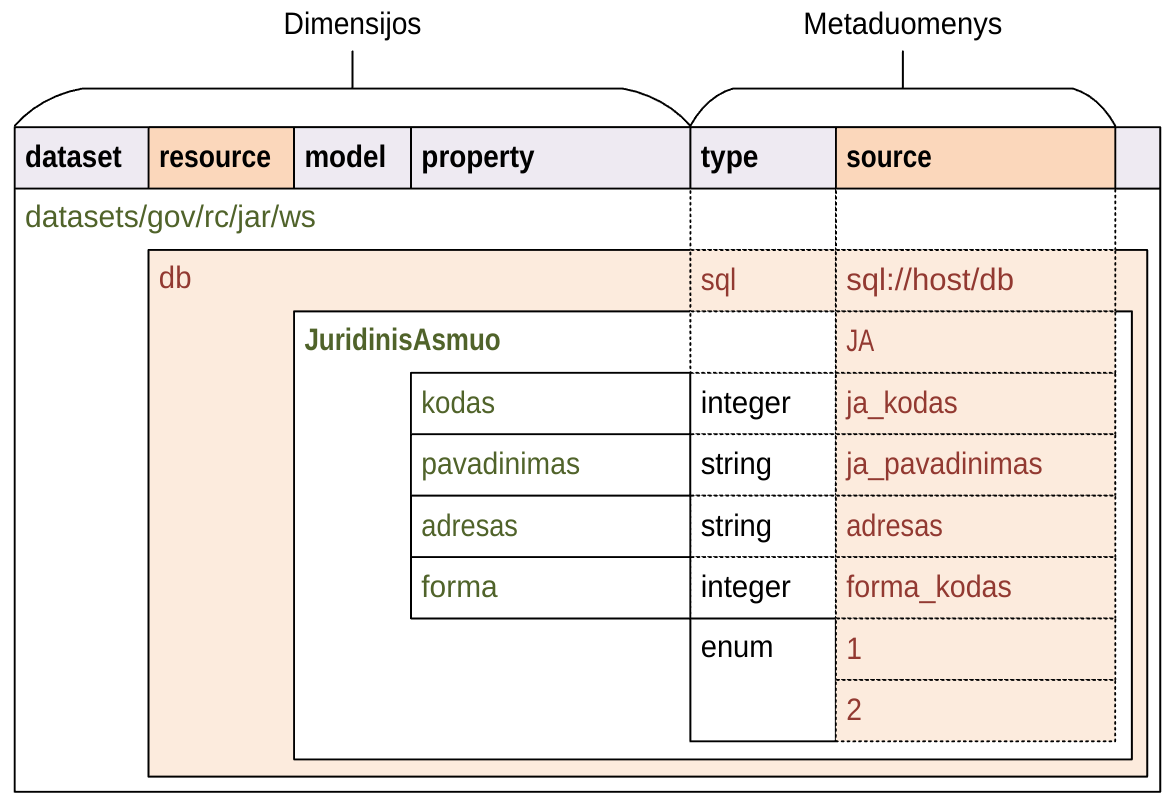Viewport: 1176px width, 807px height.
Task: Select the forma_kodas source cell
Action: tap(929, 587)
